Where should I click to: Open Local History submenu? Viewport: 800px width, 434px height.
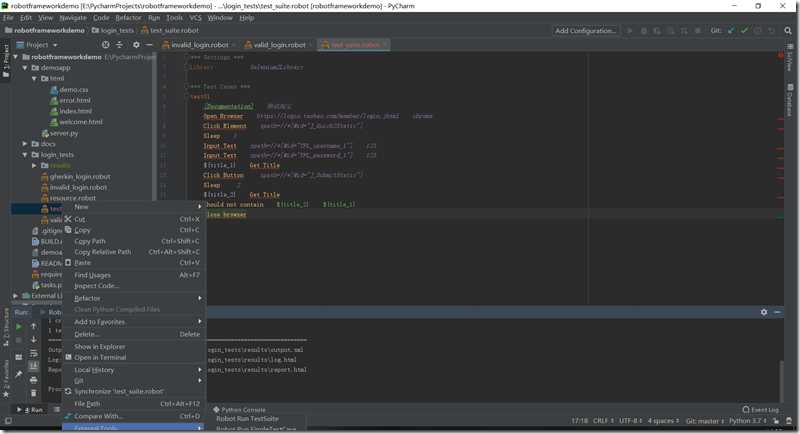(x=133, y=370)
